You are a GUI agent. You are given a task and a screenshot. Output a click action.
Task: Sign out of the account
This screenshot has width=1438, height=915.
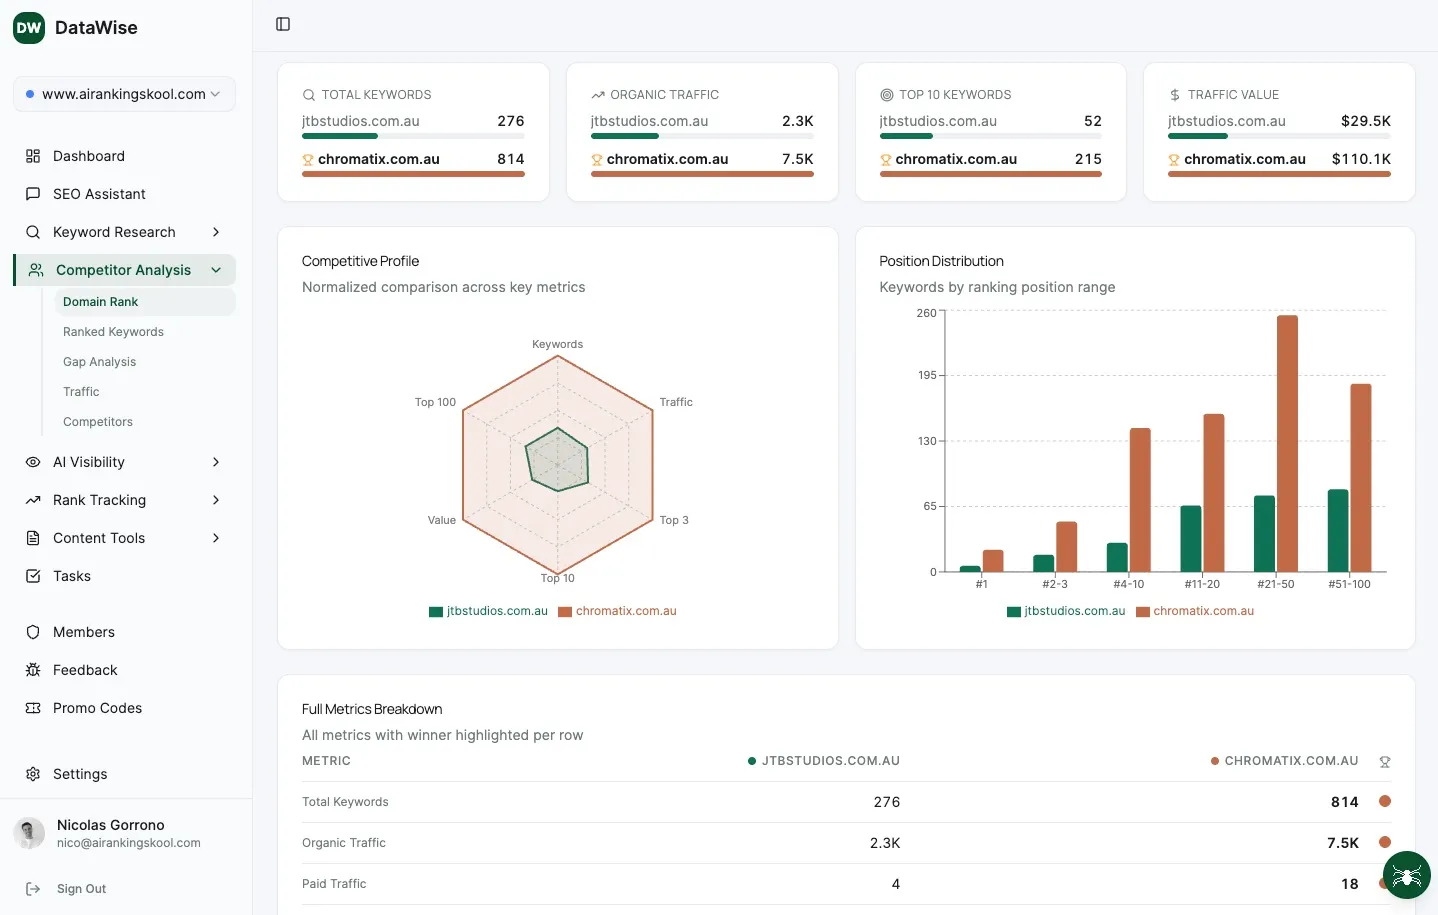pos(81,888)
